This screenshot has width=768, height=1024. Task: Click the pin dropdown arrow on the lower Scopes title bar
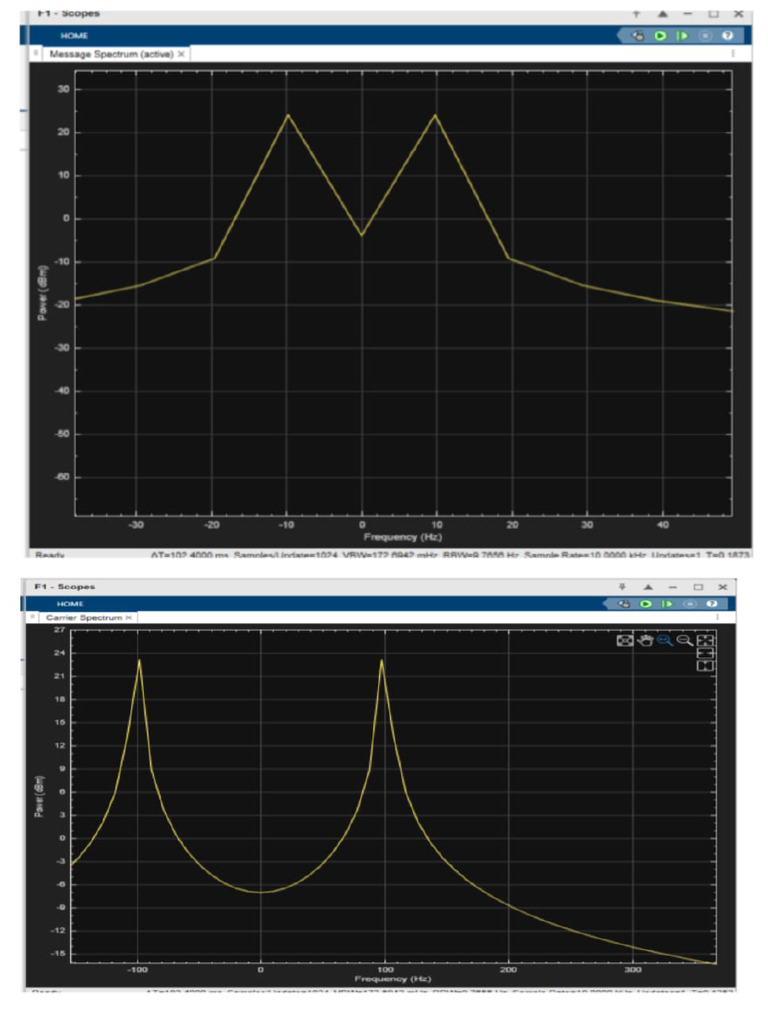pyautogui.click(x=622, y=586)
